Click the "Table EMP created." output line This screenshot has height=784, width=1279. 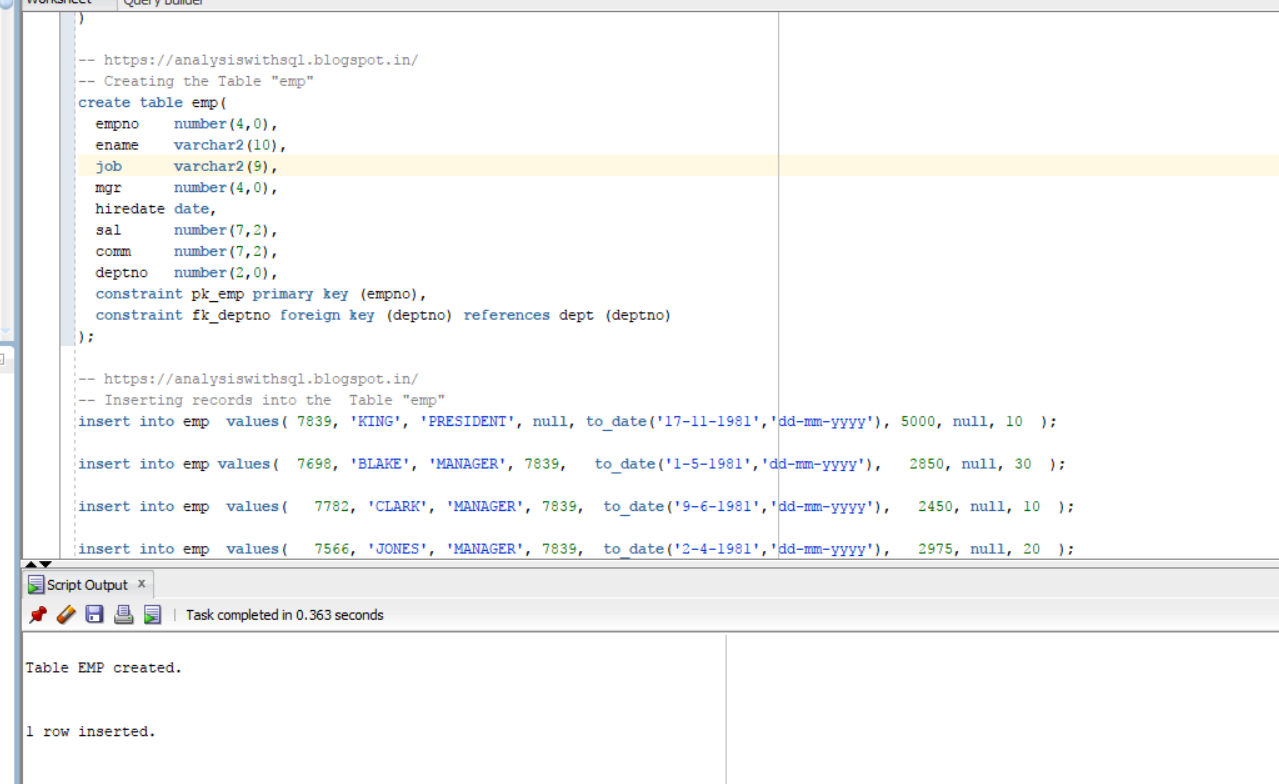[x=104, y=667]
